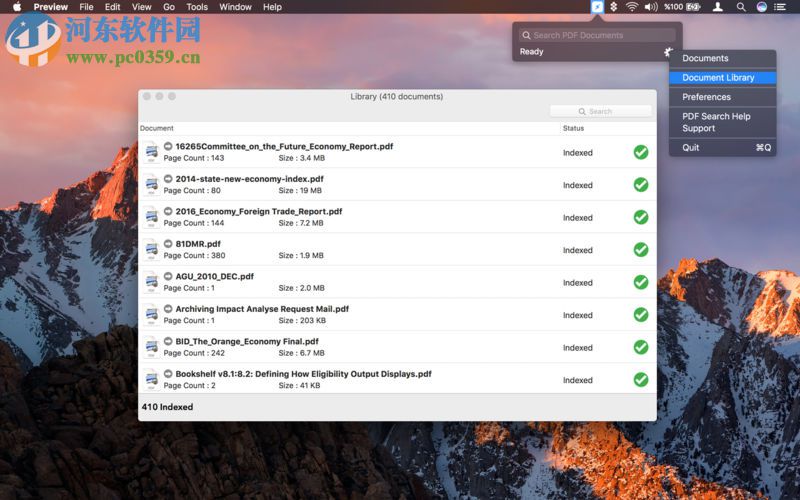This screenshot has width=800, height=500.
Task: Quit PDF Search via Quit entry
Action: pyautogui.click(x=722, y=147)
